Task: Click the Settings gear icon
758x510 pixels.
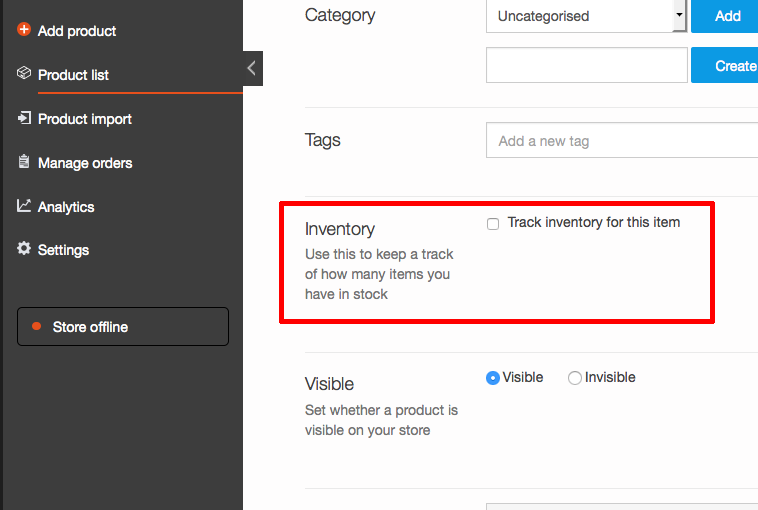Action: pos(24,248)
